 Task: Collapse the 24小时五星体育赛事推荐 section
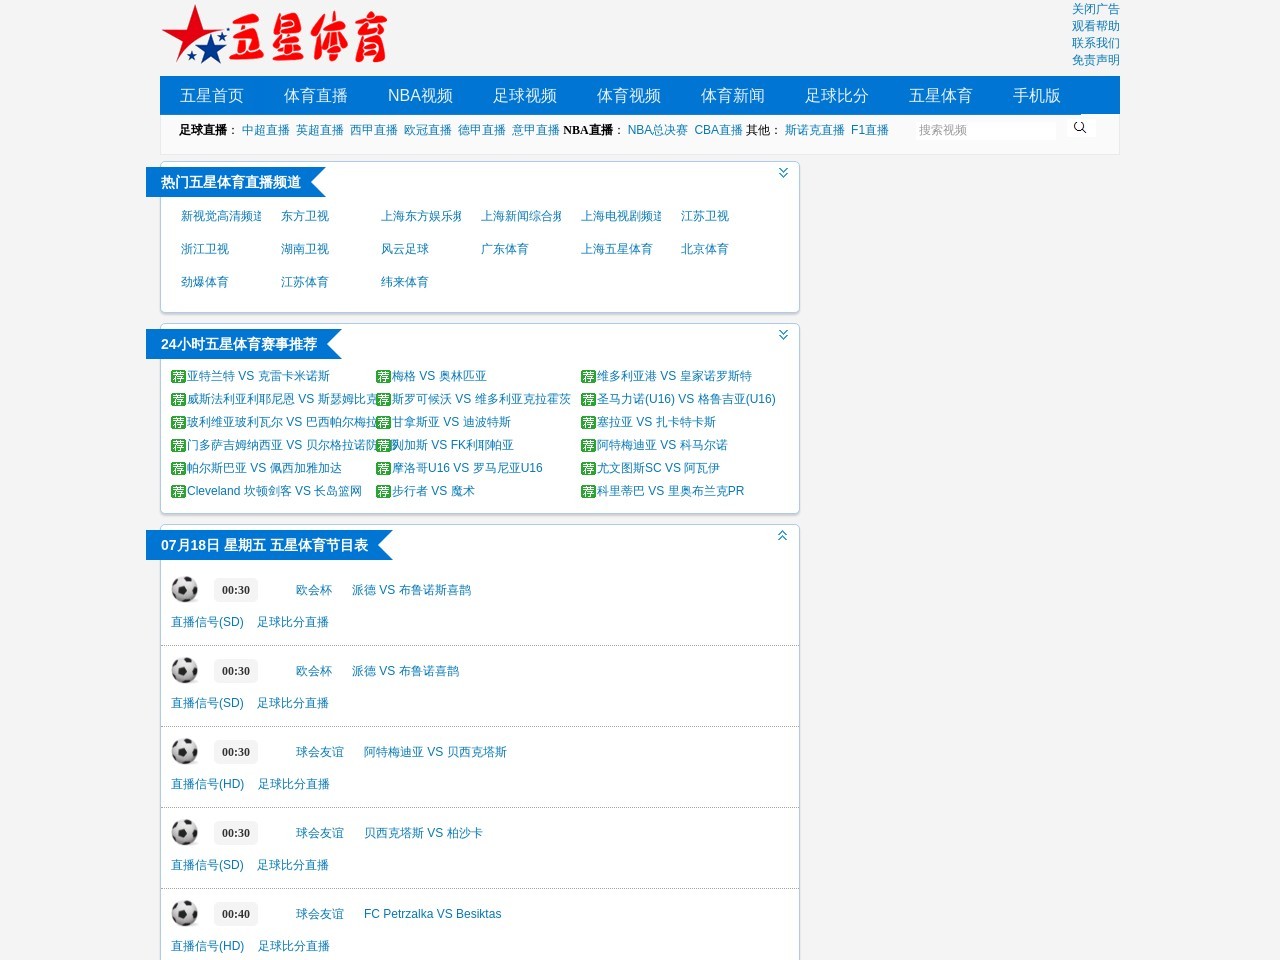click(x=783, y=334)
